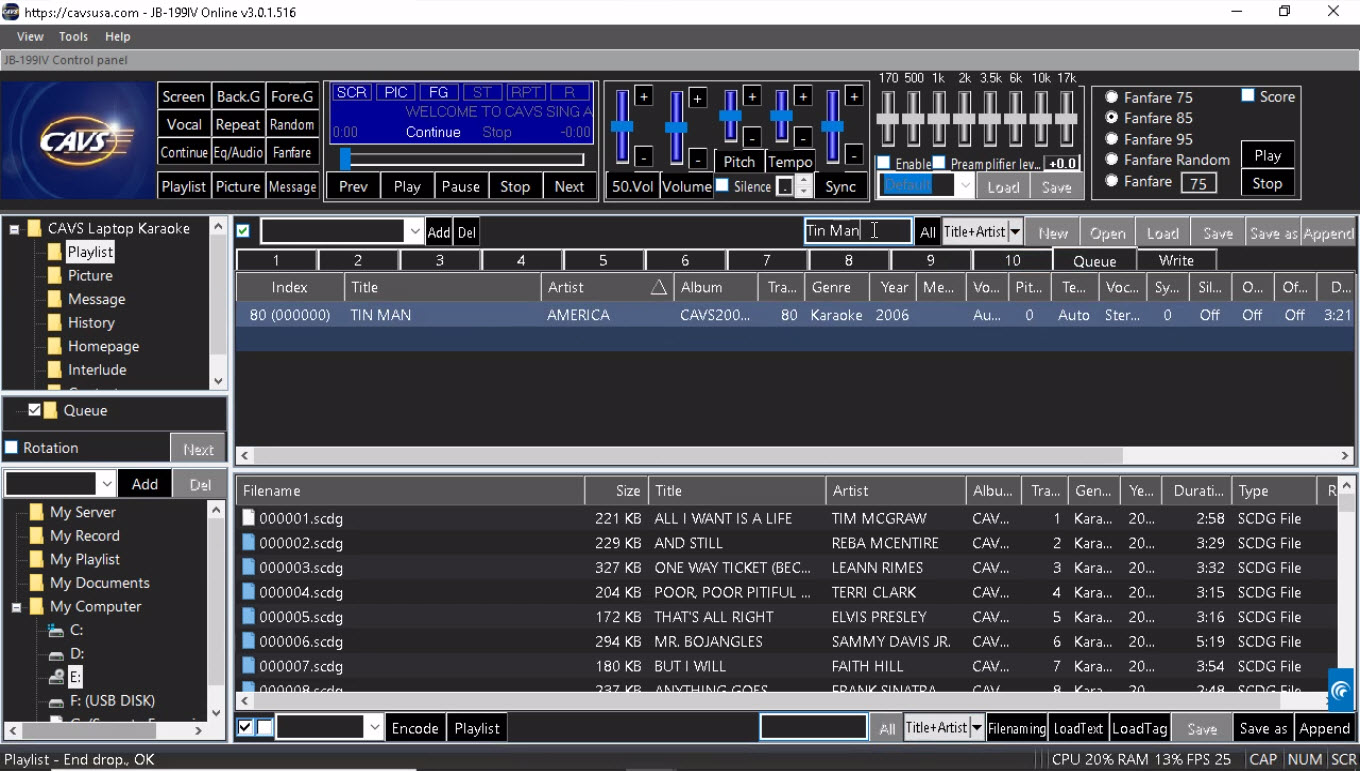Click the Interlude folder icon

coord(54,370)
